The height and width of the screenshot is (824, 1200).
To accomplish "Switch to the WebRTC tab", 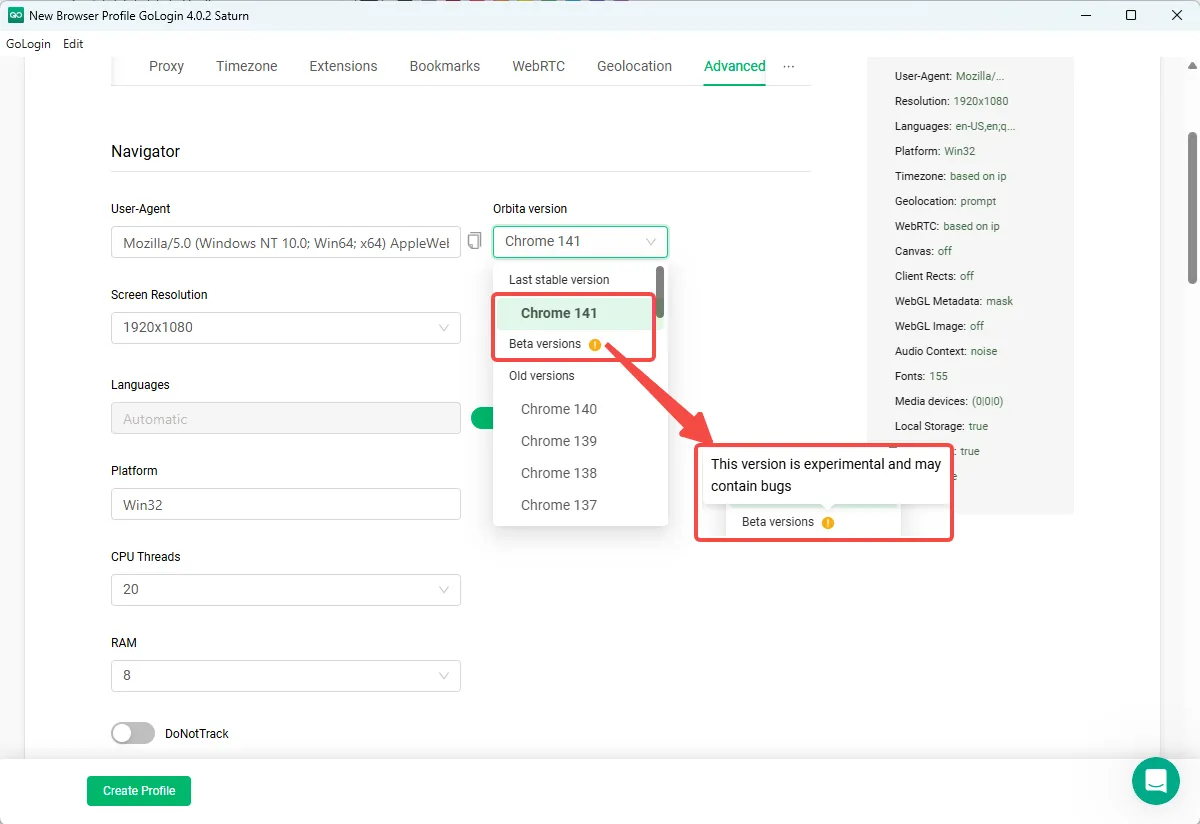I will [x=538, y=66].
